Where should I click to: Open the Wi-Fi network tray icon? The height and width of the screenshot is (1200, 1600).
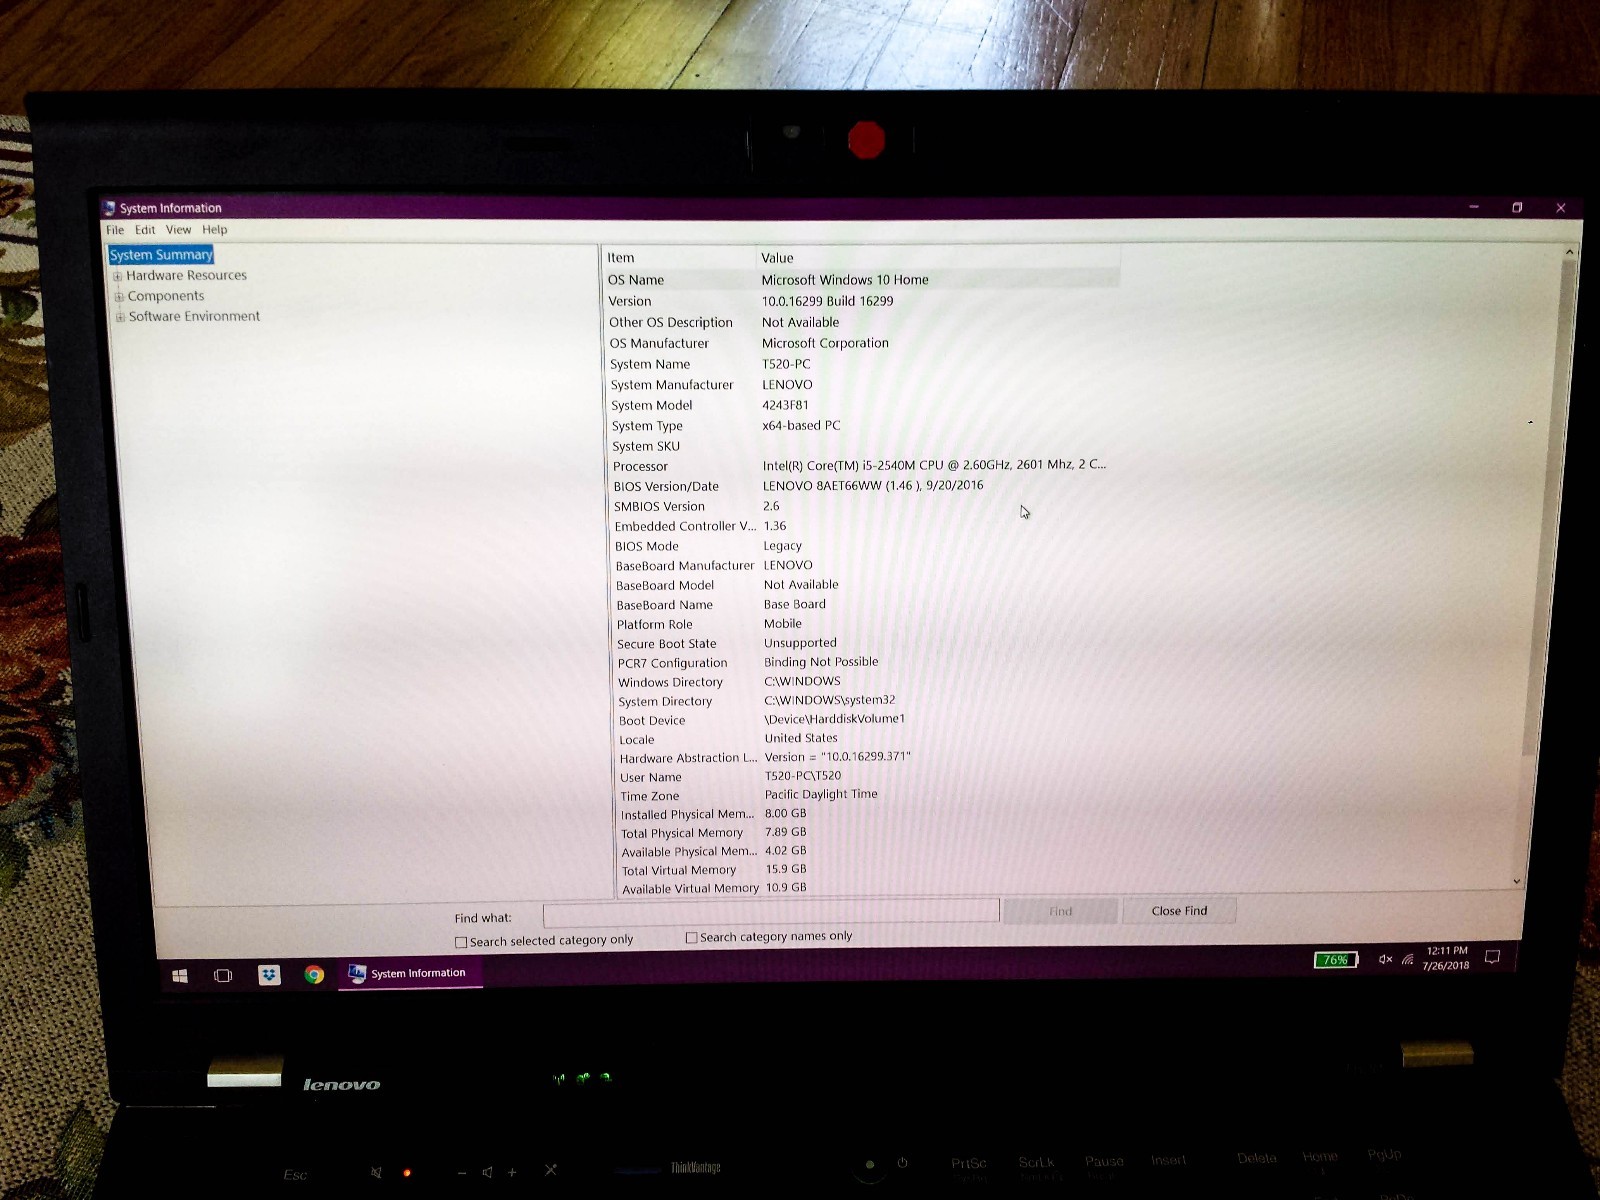(1407, 959)
